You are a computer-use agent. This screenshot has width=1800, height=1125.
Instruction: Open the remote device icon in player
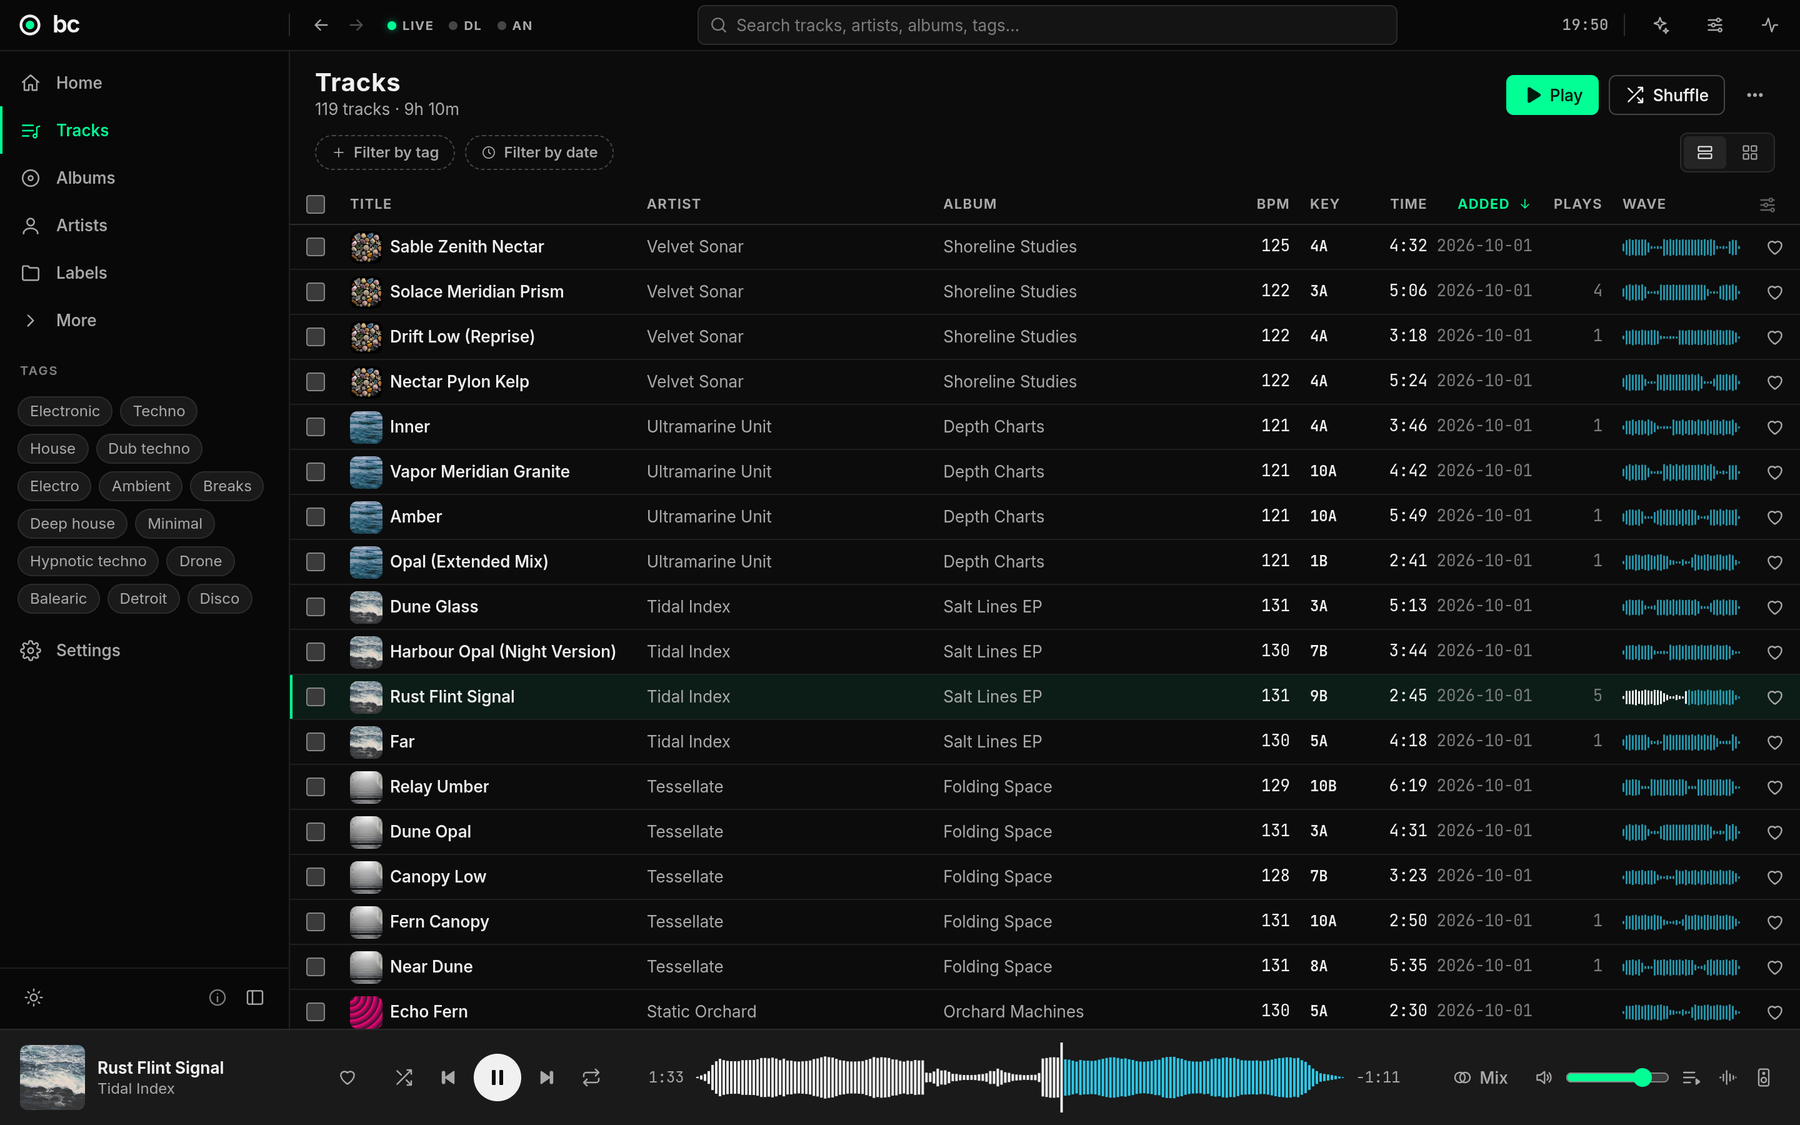(x=1764, y=1077)
